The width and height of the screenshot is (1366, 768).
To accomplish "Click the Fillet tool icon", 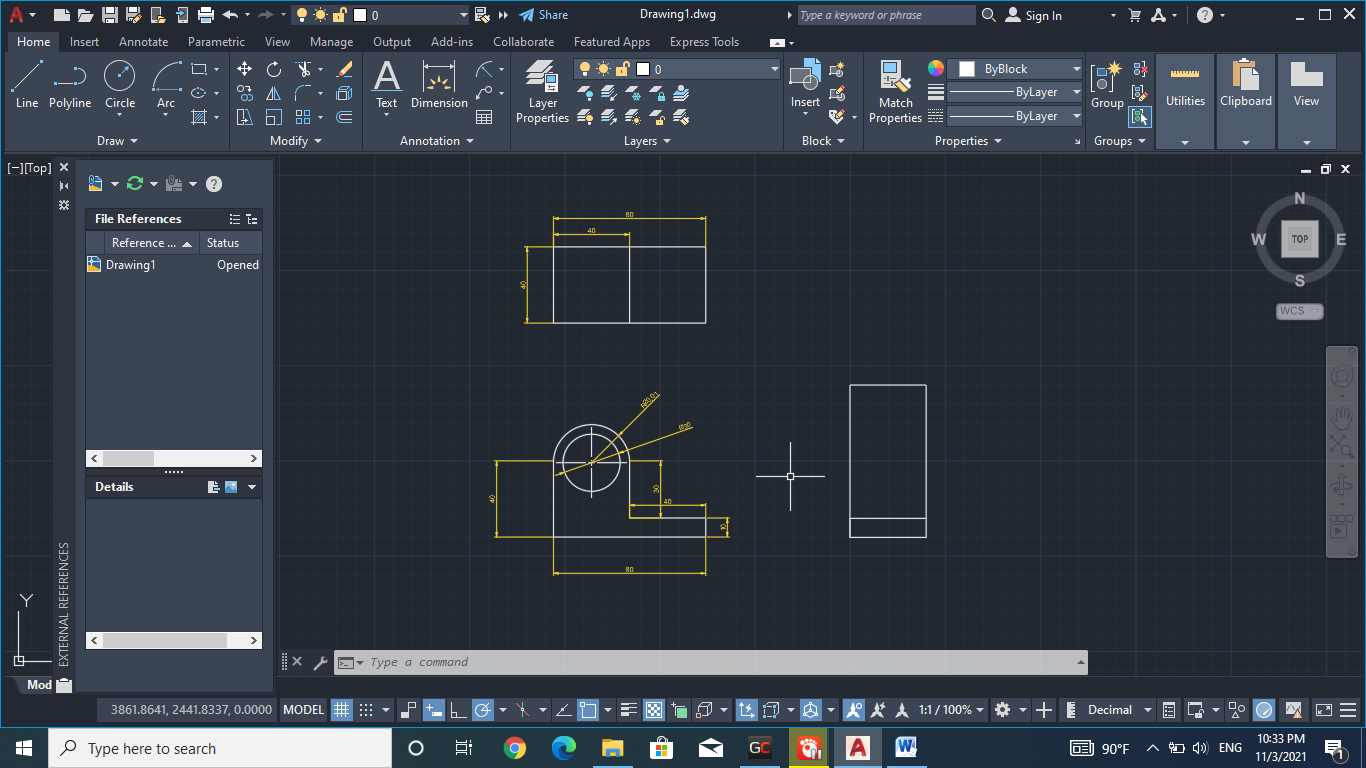I will click(303, 93).
